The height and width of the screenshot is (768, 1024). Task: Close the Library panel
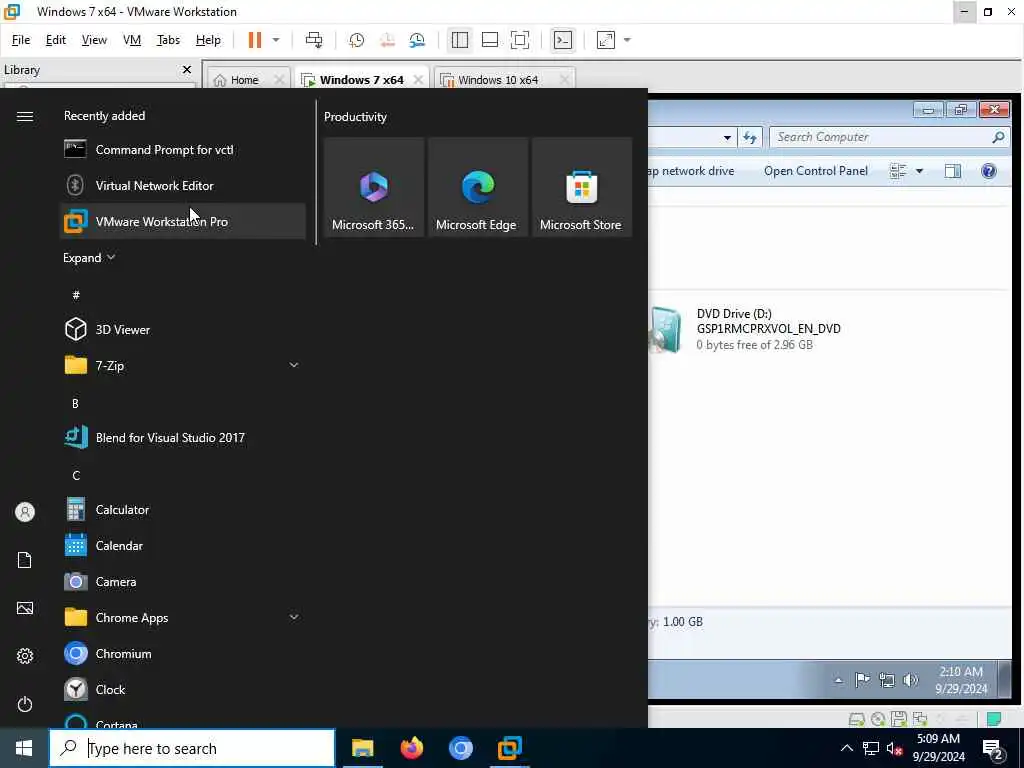click(187, 69)
